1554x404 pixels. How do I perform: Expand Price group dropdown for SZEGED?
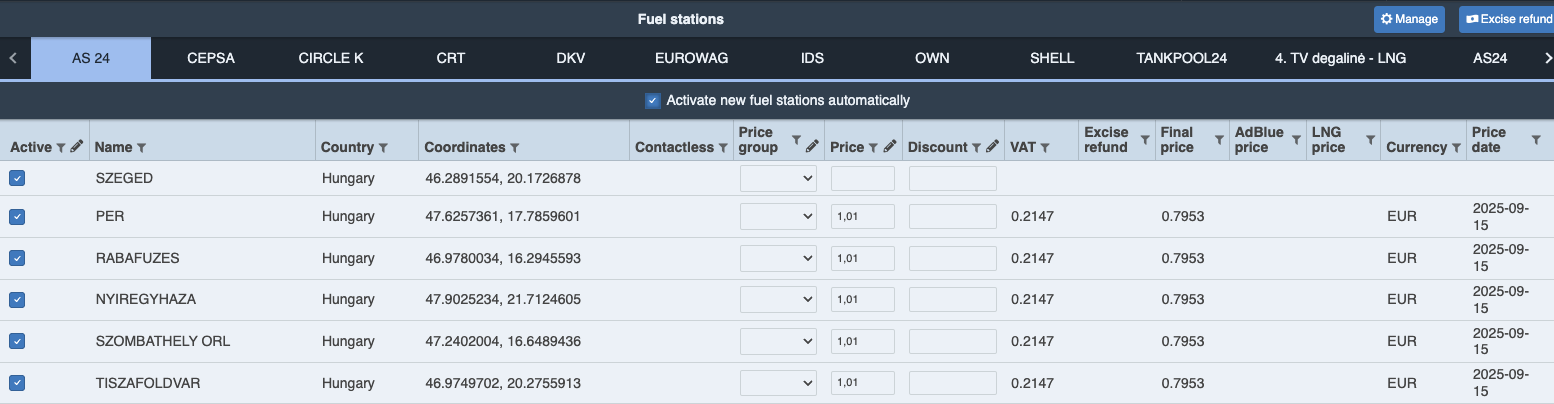778,178
